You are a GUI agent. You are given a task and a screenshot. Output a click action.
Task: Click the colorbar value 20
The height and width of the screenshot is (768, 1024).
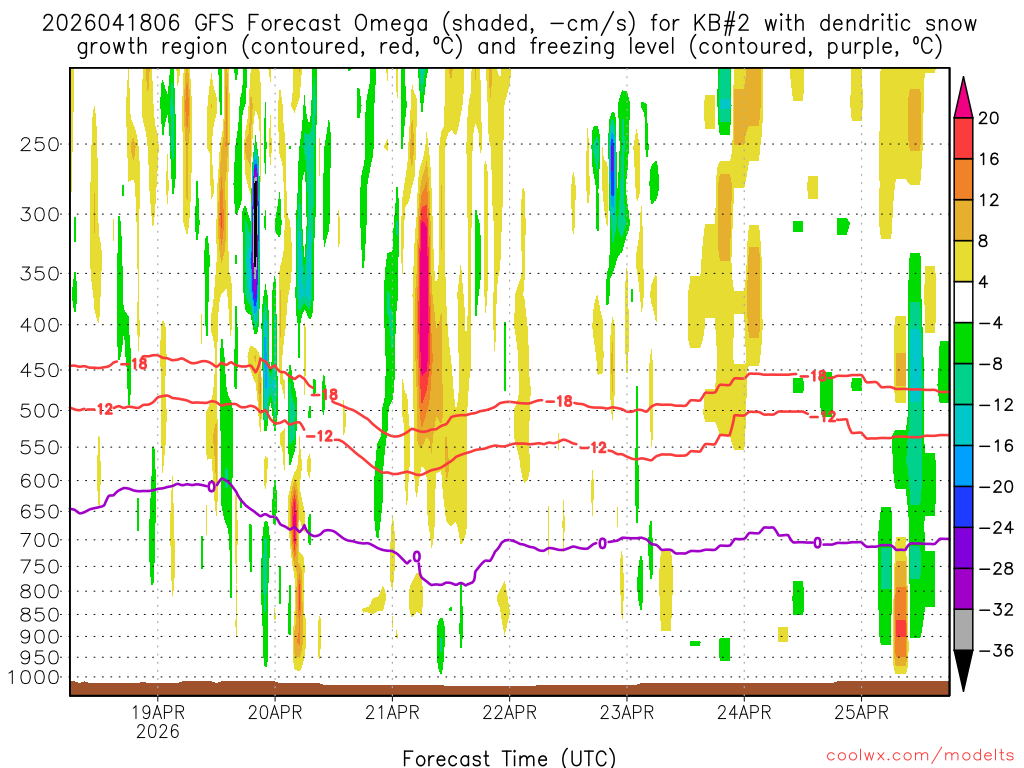pyautogui.click(x=989, y=118)
